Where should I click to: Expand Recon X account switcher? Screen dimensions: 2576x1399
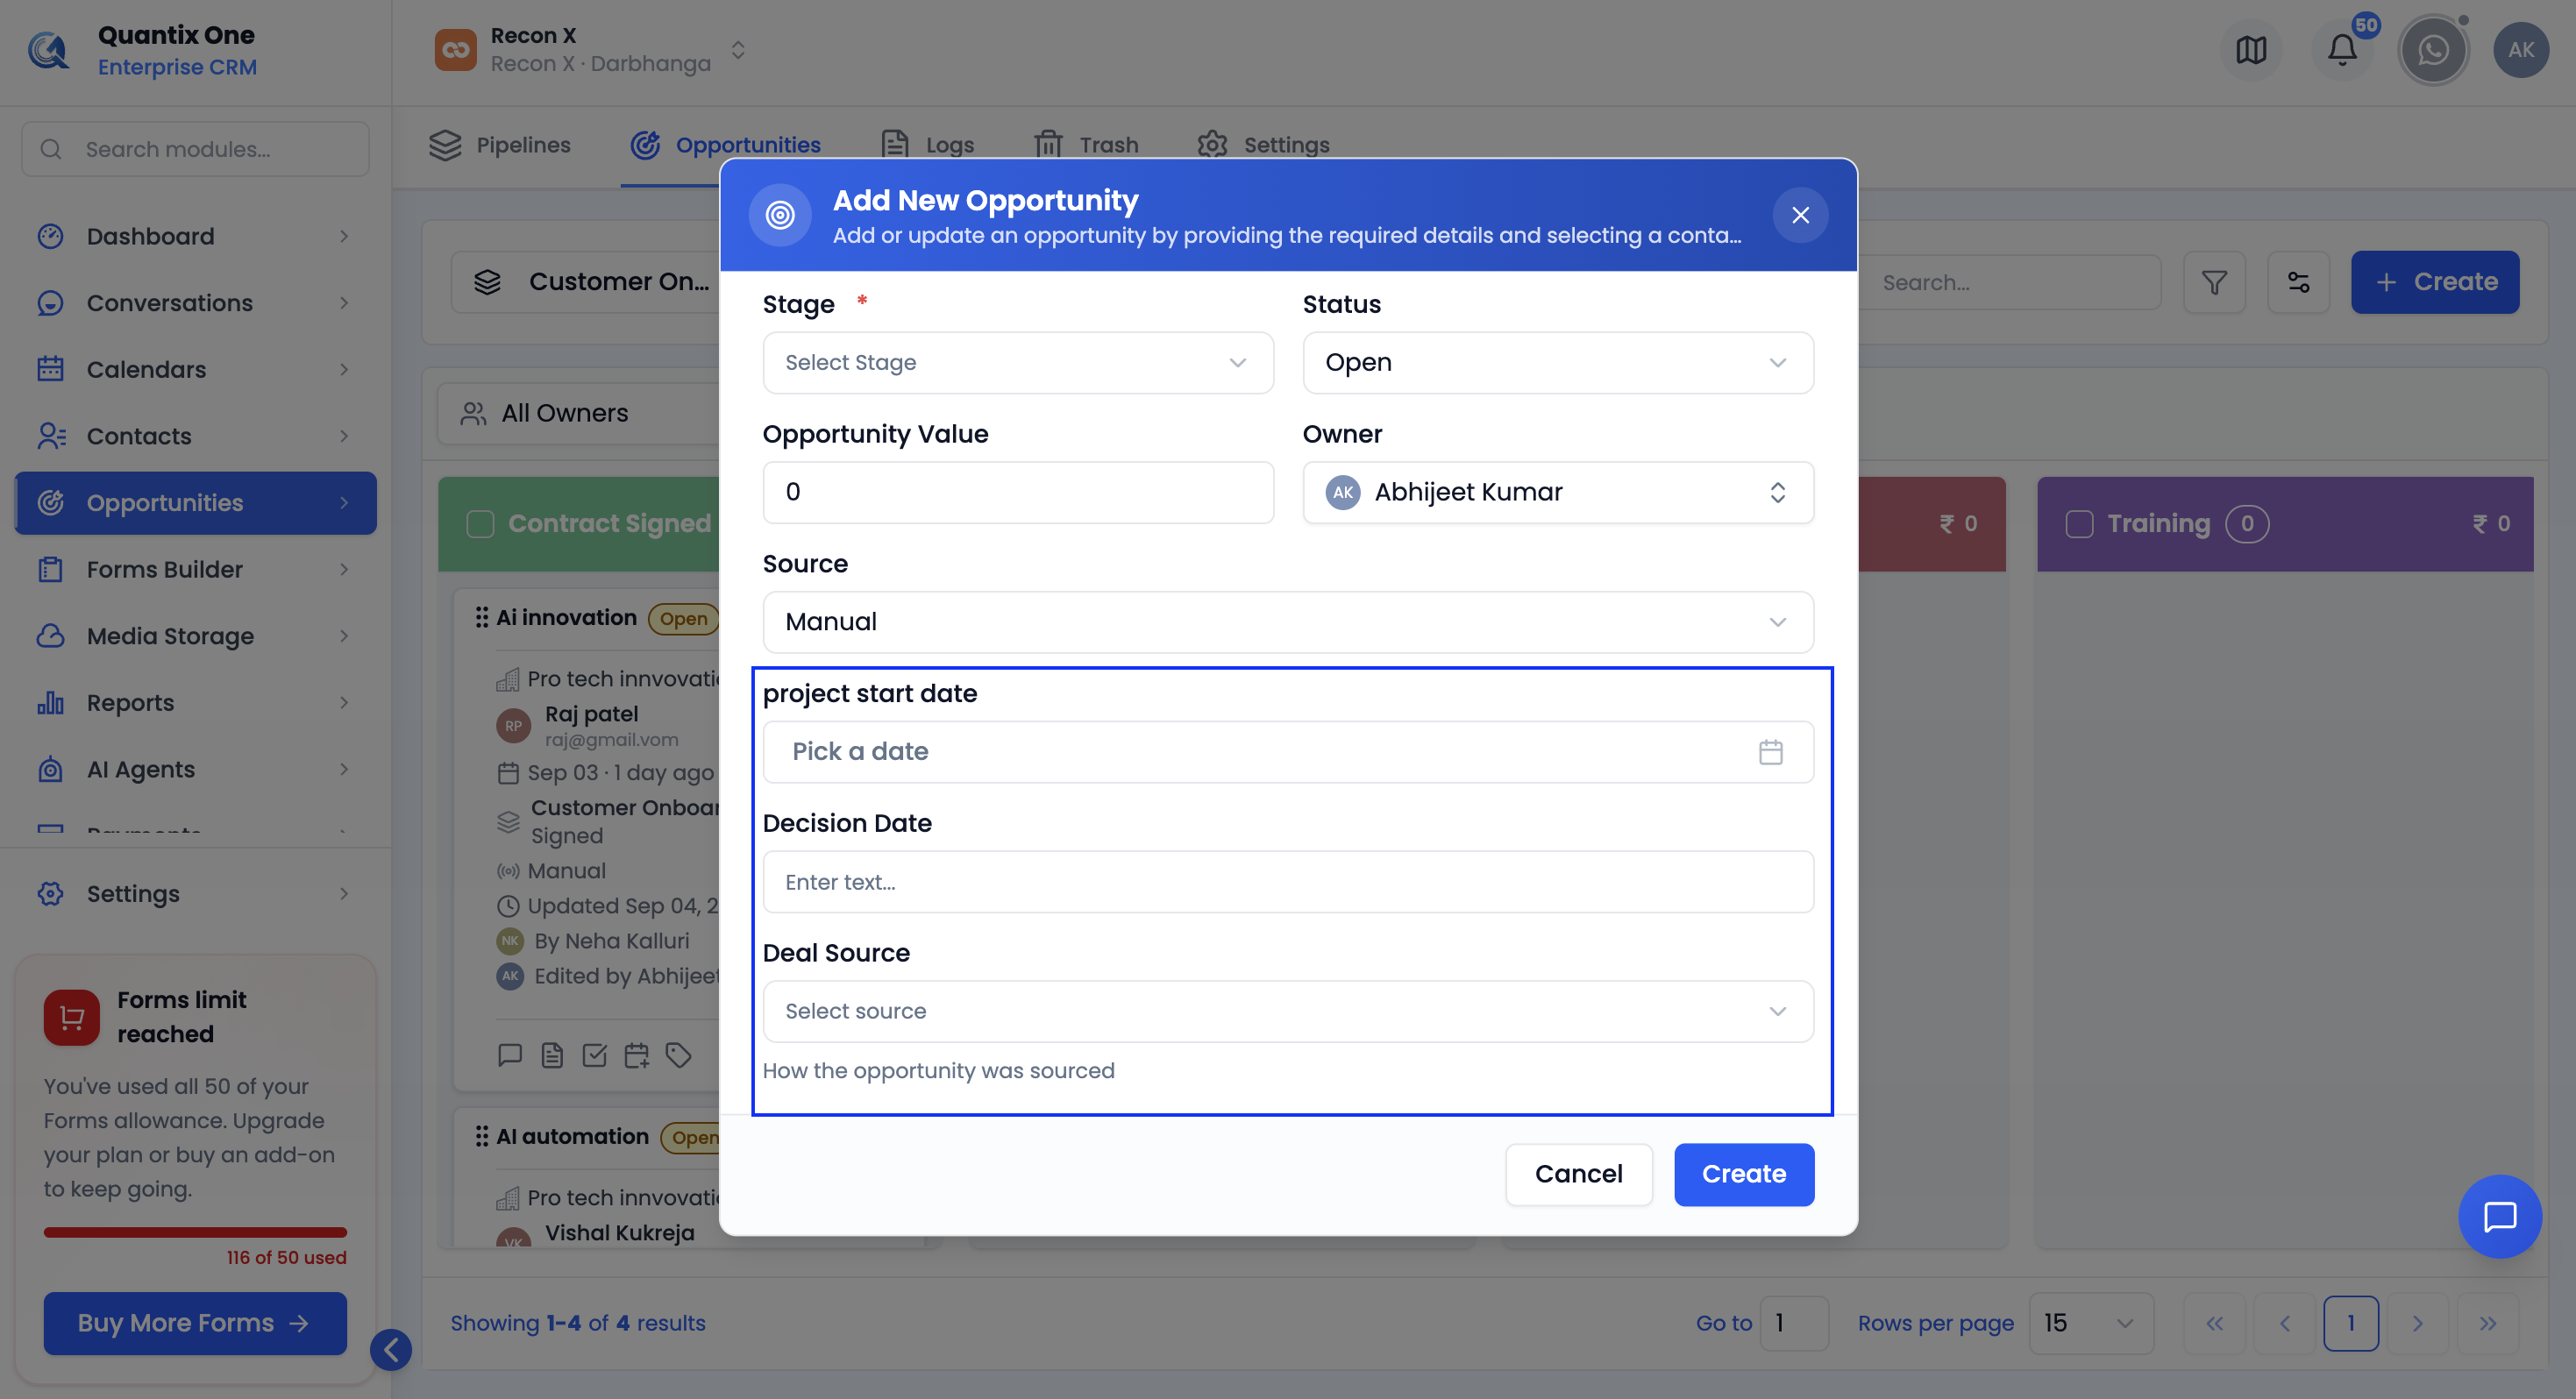[x=738, y=50]
